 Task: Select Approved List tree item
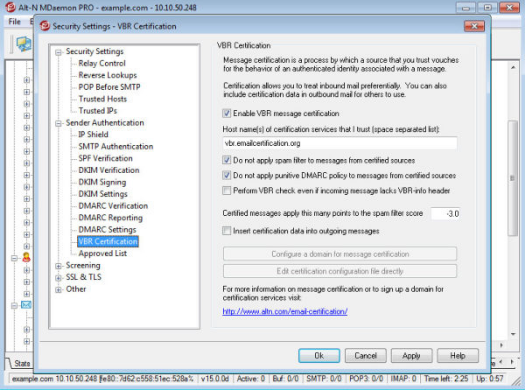pyautogui.click(x=102, y=254)
